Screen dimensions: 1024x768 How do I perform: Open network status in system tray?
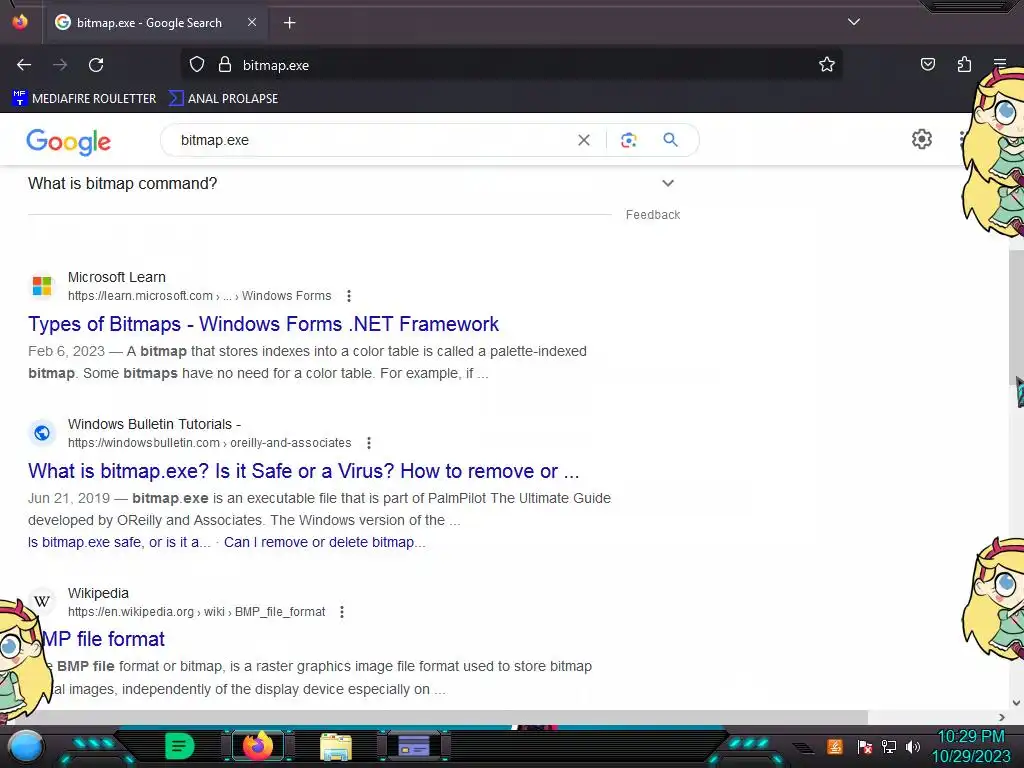coord(889,746)
